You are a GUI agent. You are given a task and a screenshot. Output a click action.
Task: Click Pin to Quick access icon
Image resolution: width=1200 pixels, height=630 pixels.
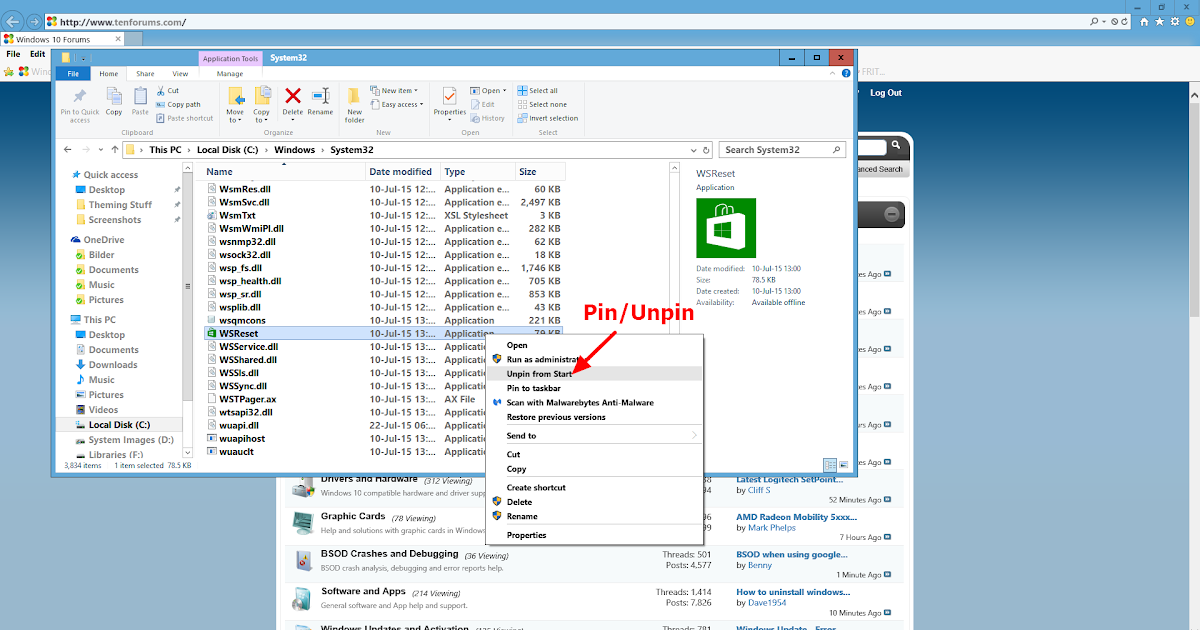(x=80, y=97)
